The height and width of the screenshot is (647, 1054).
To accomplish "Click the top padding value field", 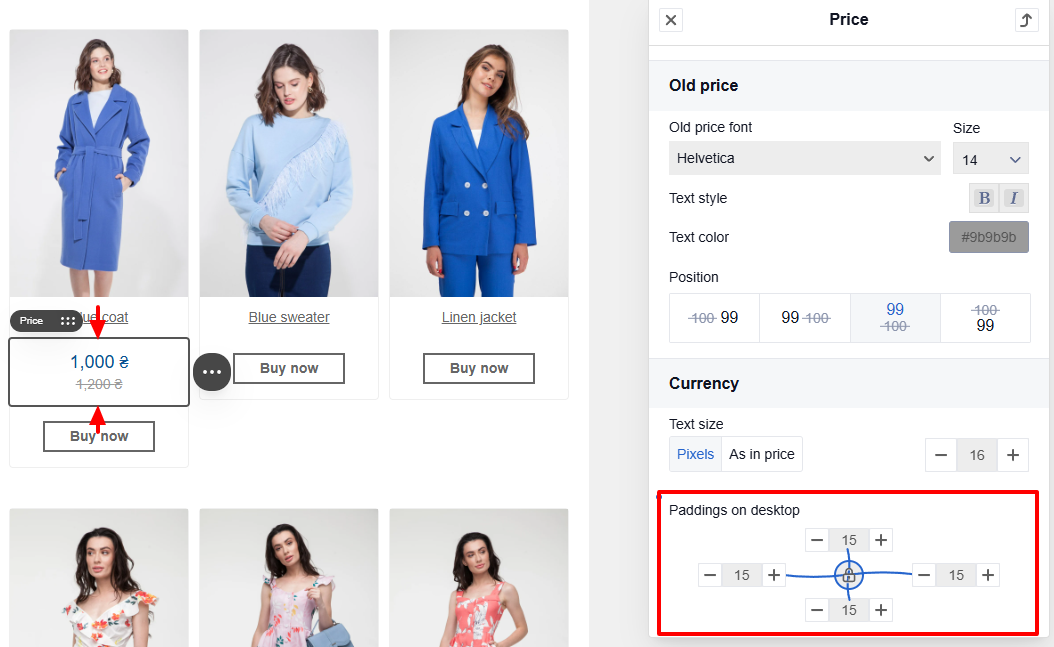I will (x=849, y=540).
